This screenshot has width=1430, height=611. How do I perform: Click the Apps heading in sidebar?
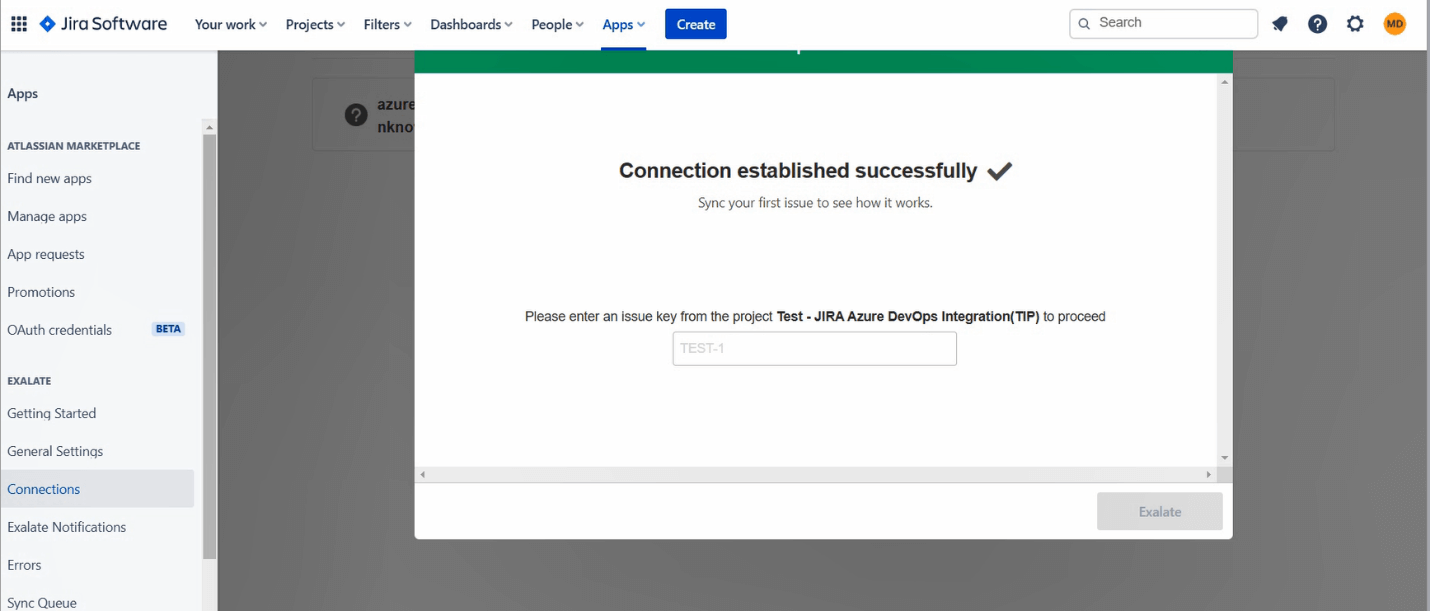tap(23, 94)
